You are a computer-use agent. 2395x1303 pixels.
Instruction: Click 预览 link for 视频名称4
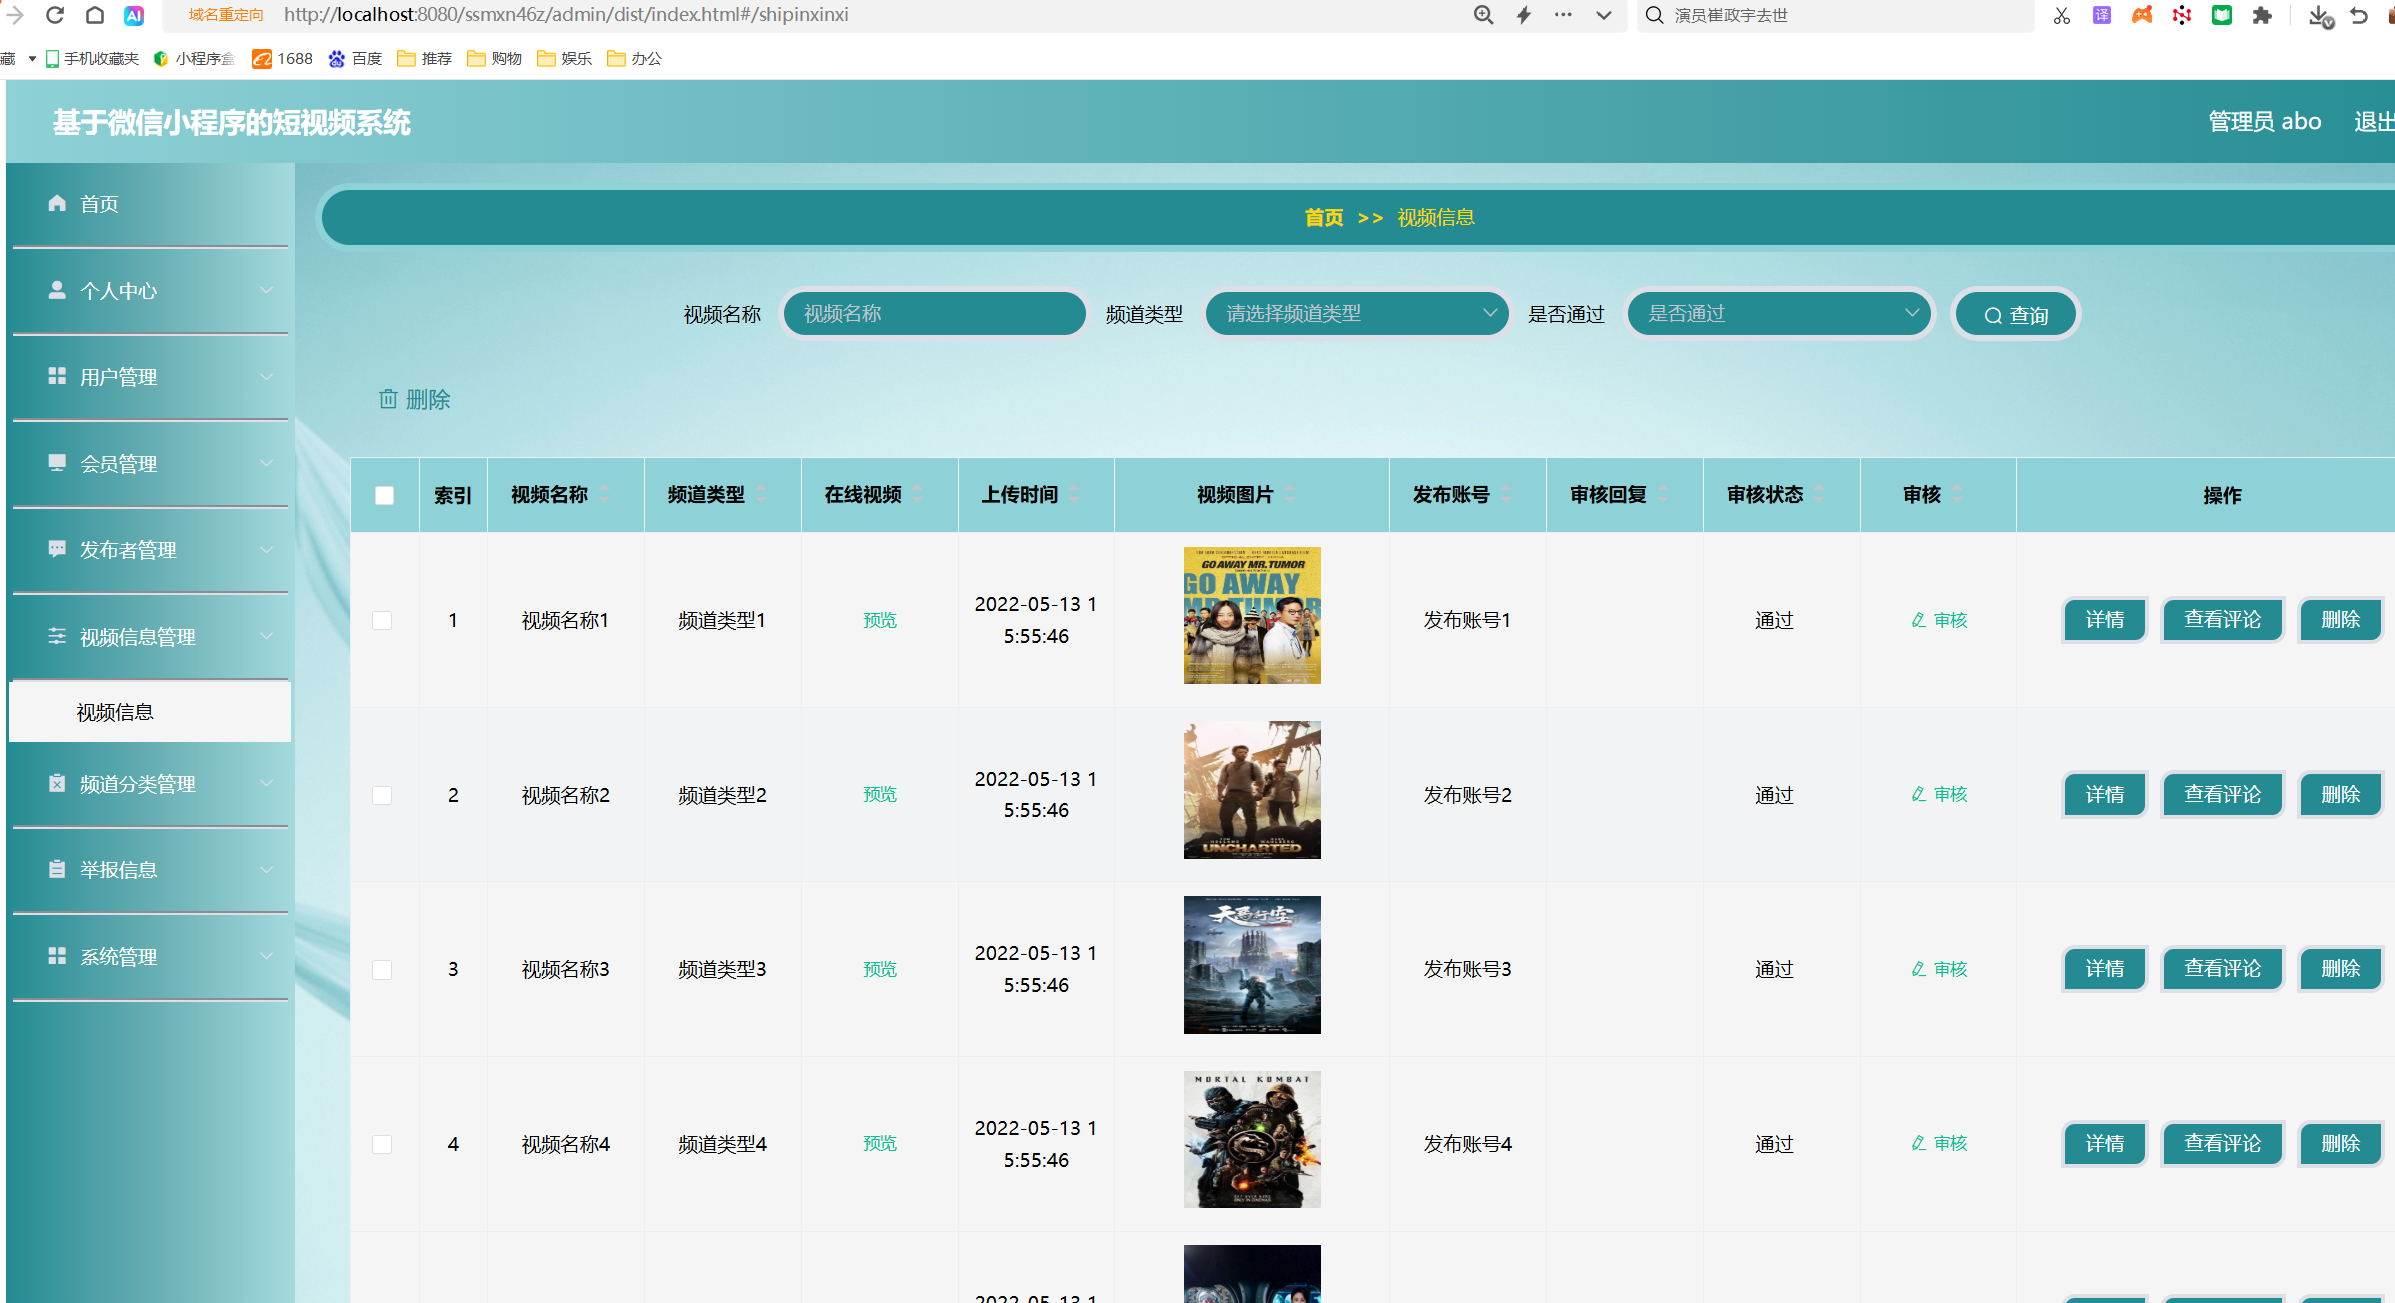(880, 1144)
